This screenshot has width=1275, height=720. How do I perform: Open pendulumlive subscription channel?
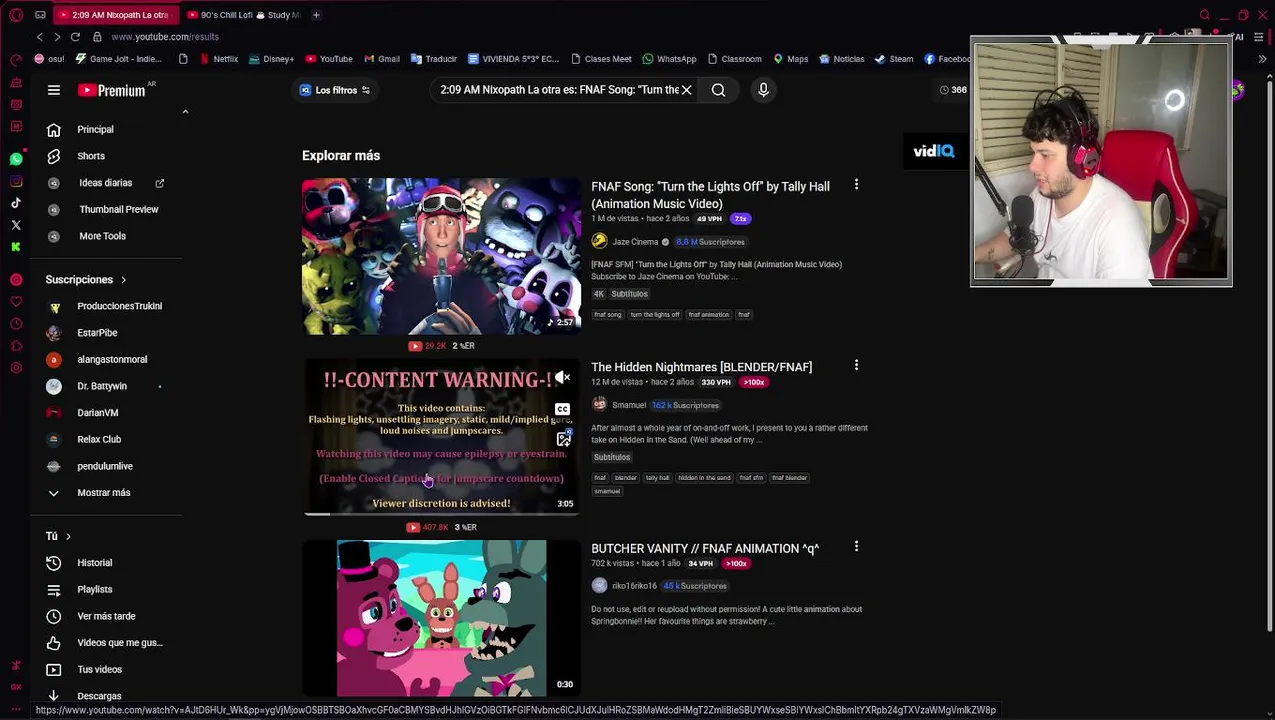pyautogui.click(x=106, y=466)
